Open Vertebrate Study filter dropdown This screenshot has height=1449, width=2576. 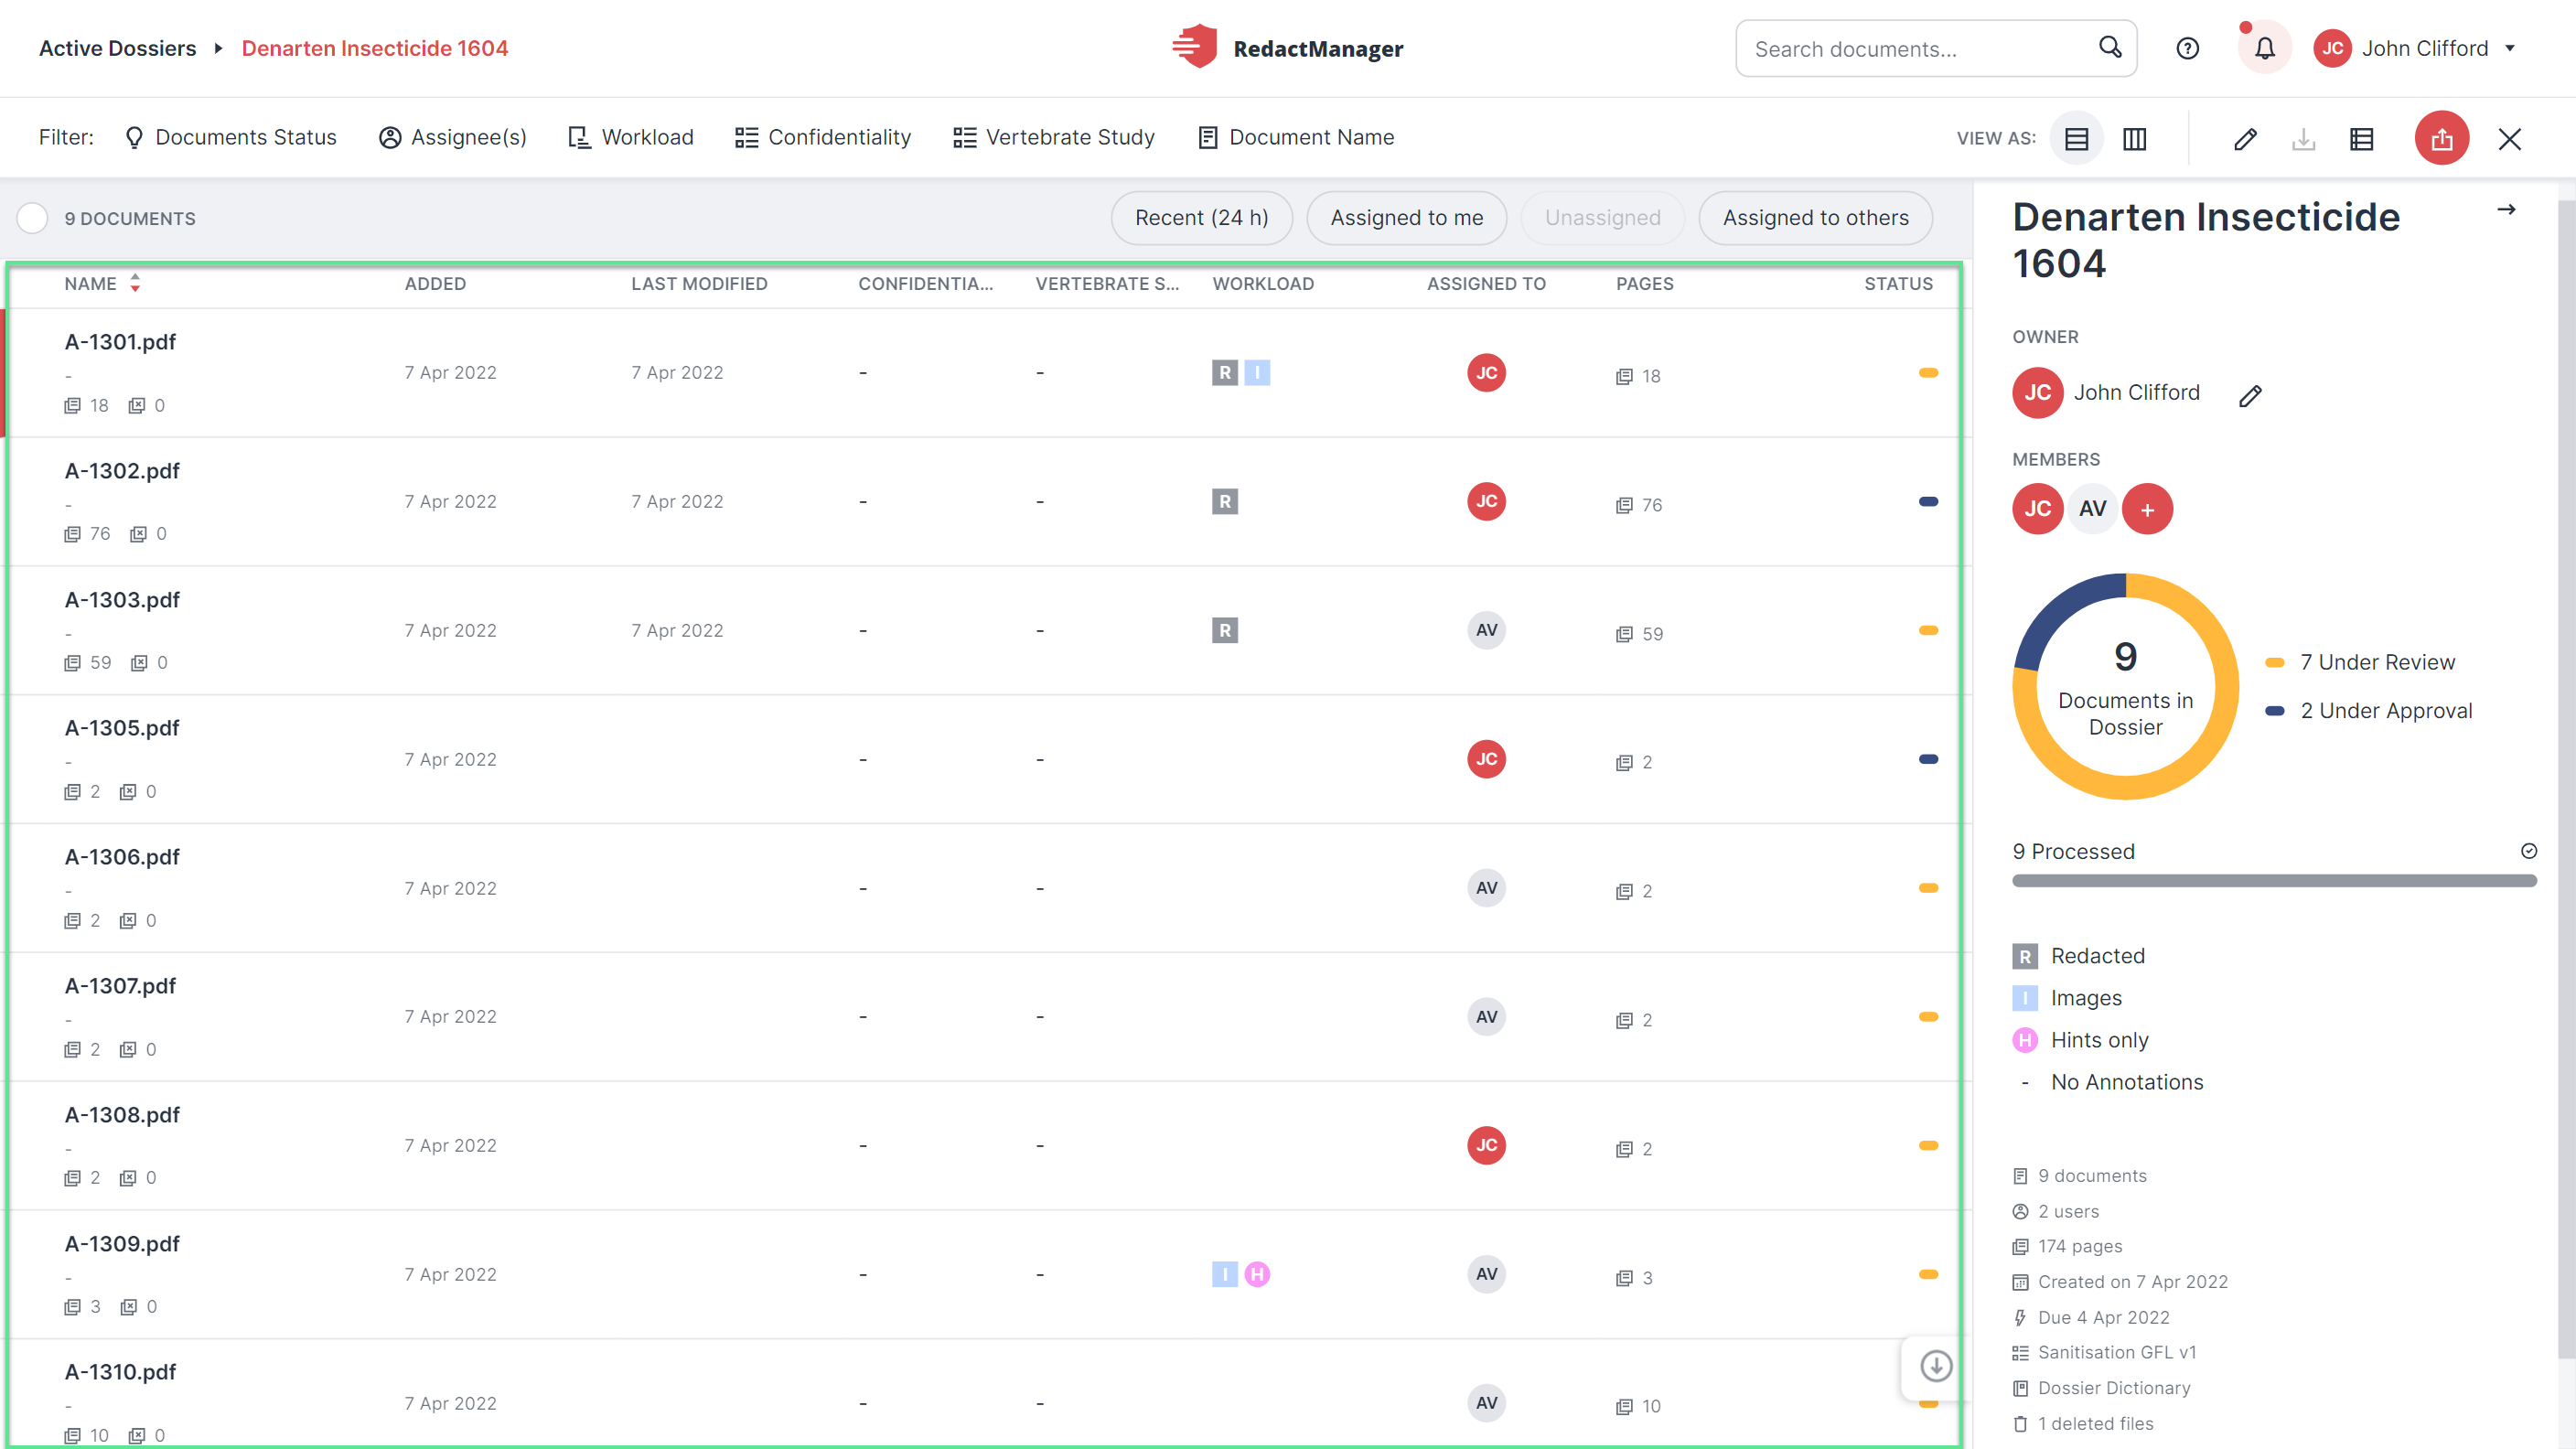point(1054,137)
